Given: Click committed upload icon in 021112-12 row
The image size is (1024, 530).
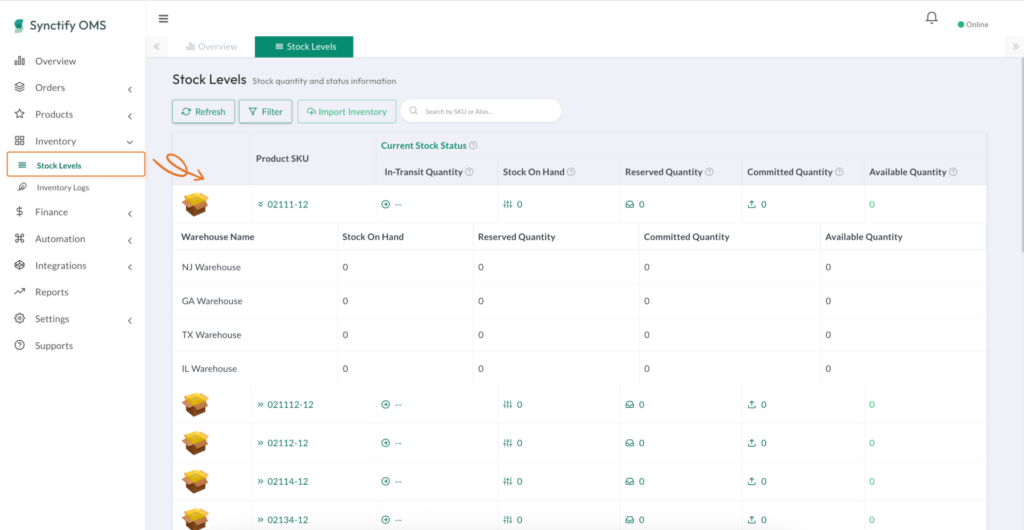Looking at the screenshot, I should (752, 405).
